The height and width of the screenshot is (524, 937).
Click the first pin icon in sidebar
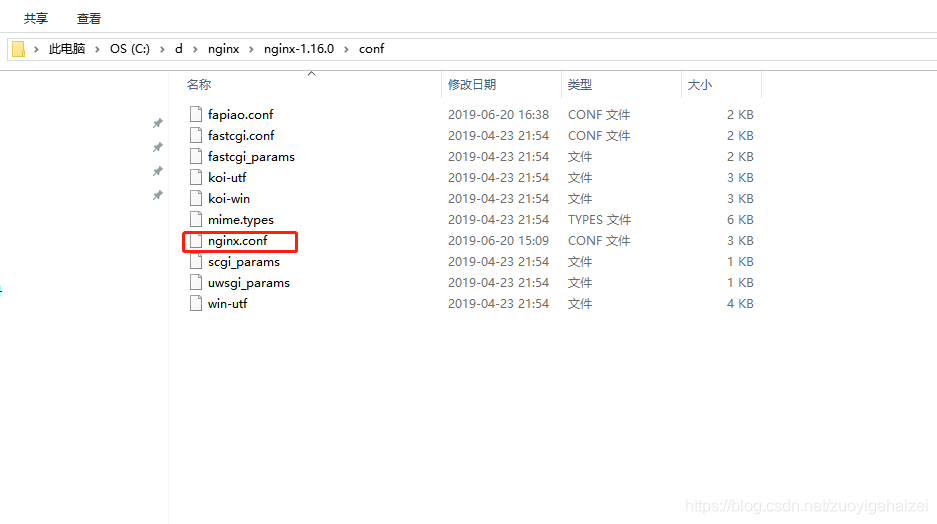point(158,123)
